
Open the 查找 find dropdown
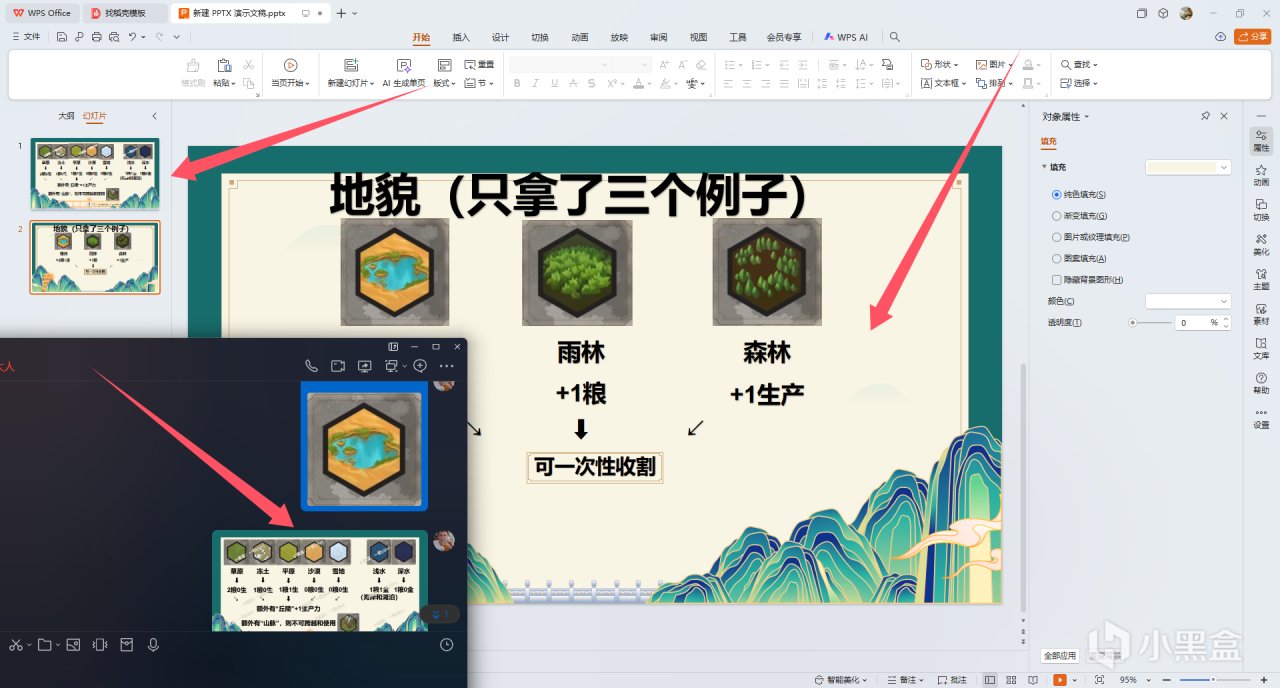pos(1080,64)
